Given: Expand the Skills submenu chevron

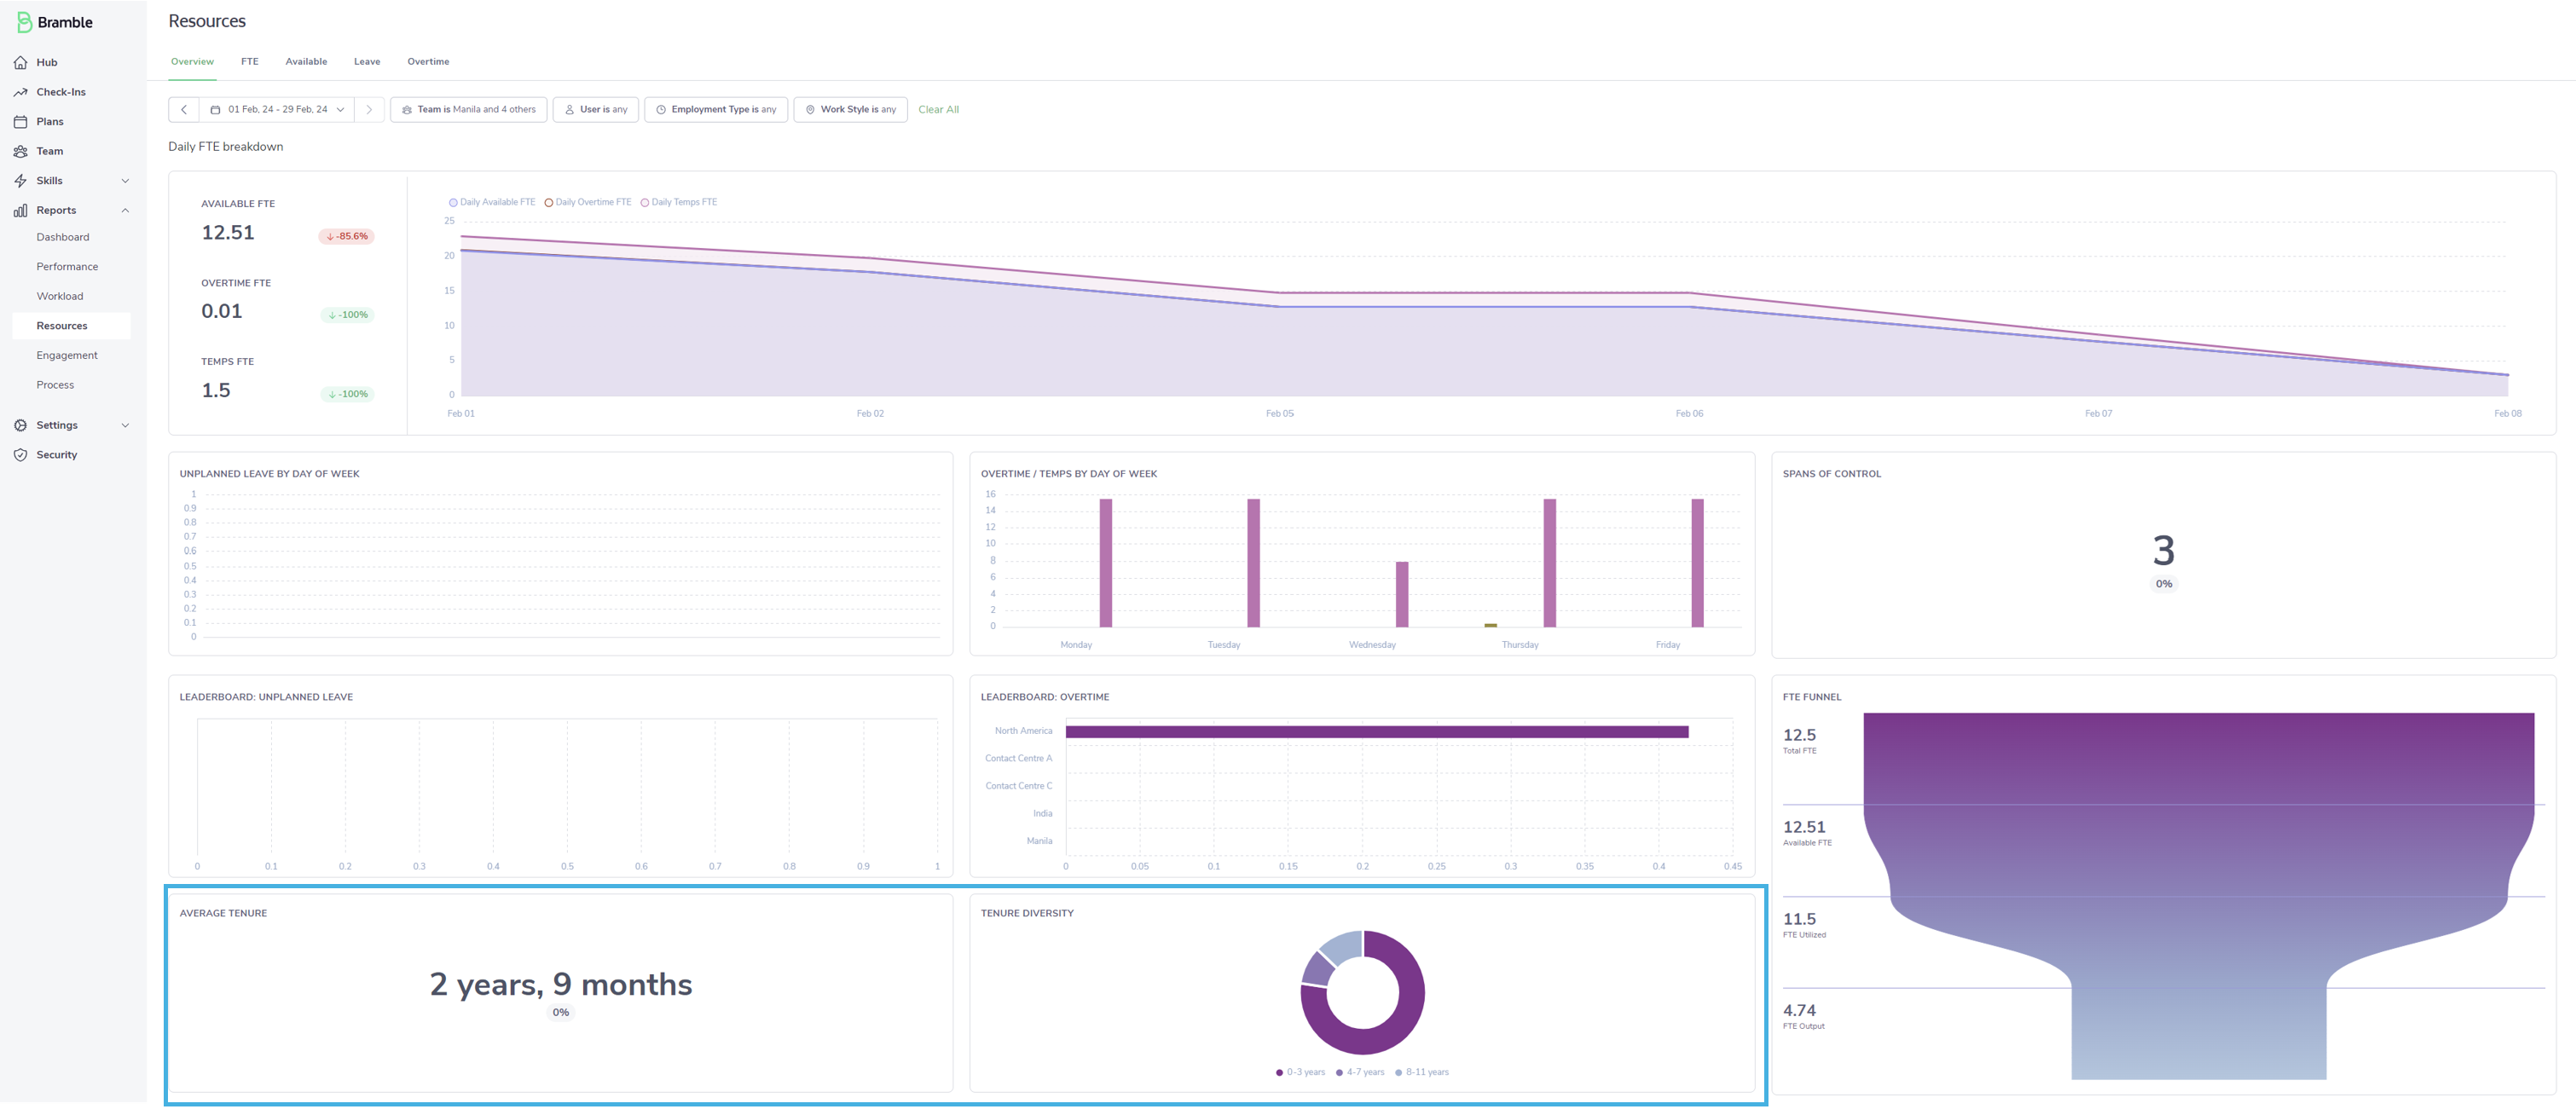Looking at the screenshot, I should tap(125, 181).
